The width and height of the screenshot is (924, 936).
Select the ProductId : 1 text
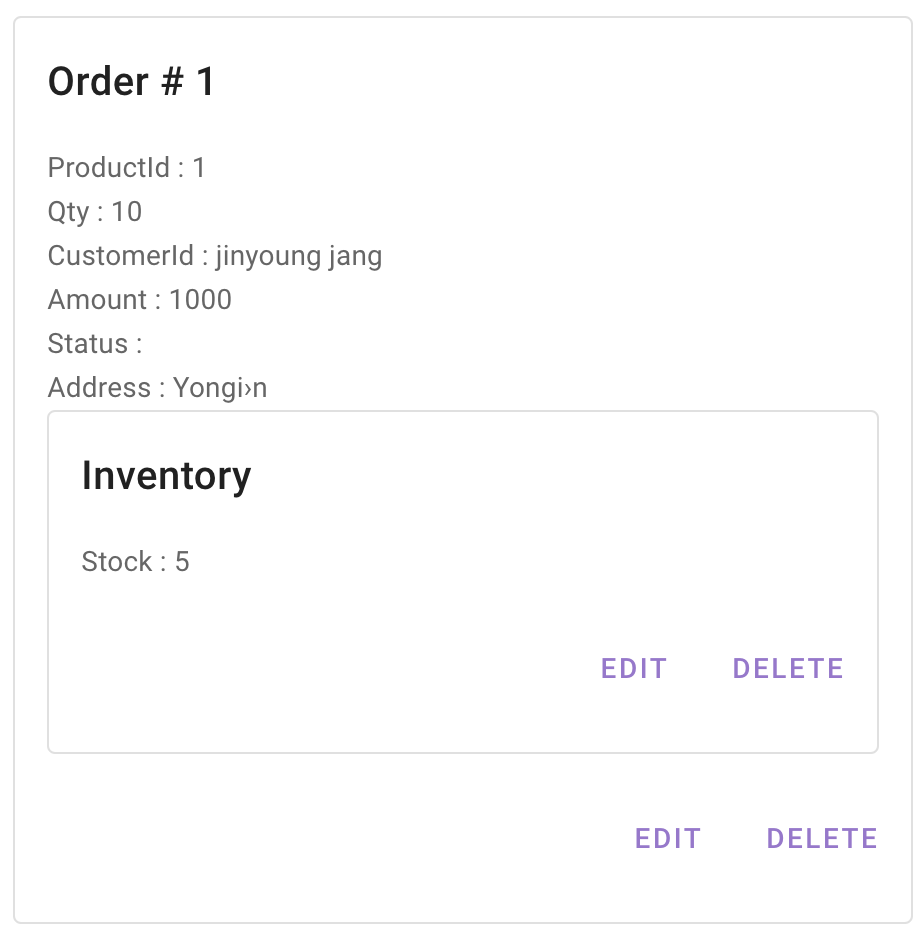coord(126,168)
